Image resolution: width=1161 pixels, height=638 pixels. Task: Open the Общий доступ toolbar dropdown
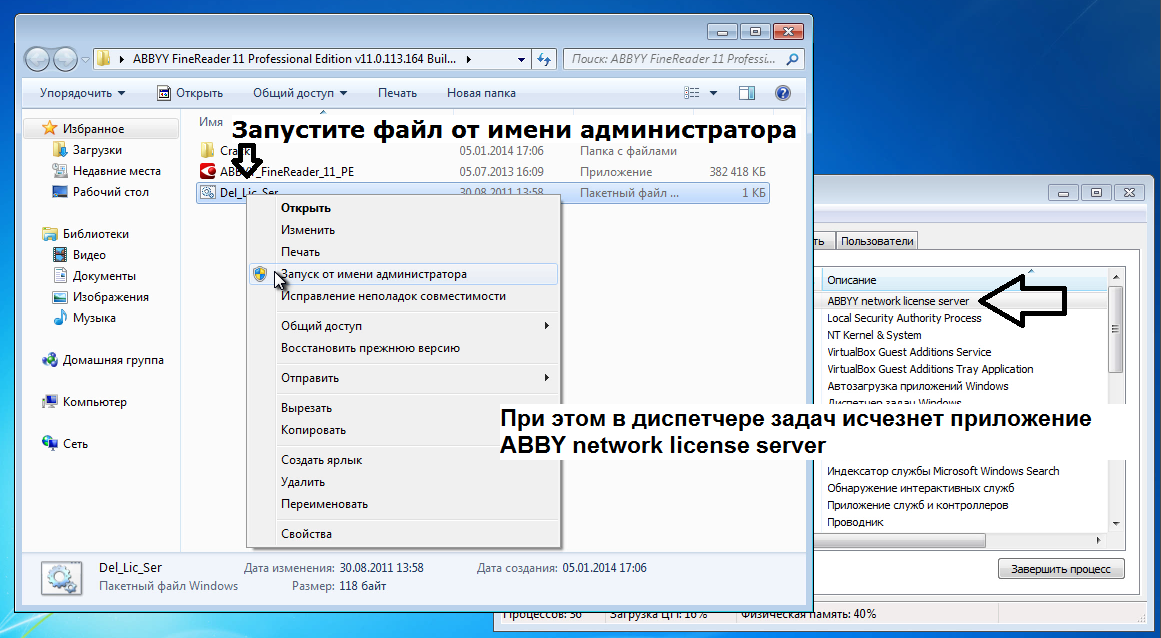tap(300, 93)
